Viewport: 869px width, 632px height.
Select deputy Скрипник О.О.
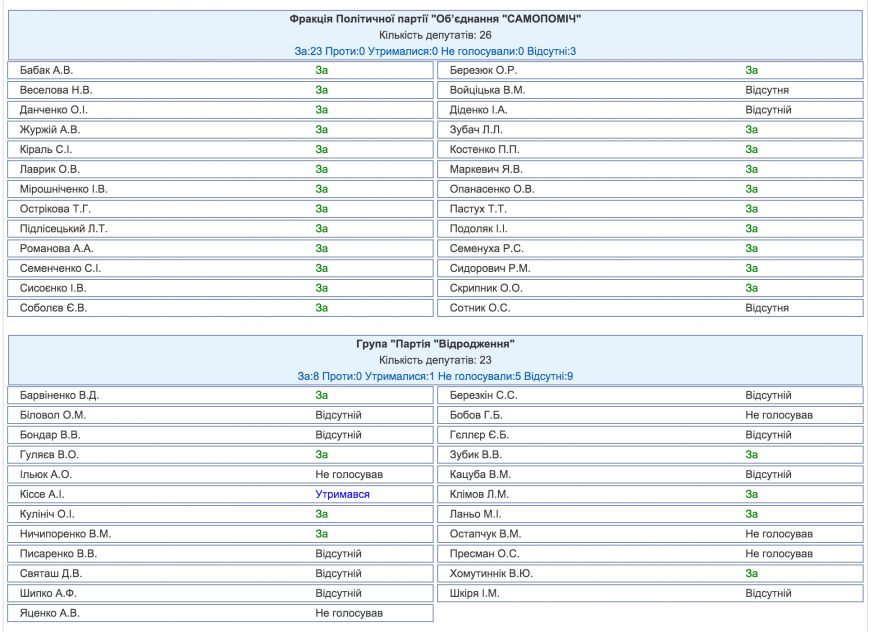coord(486,288)
